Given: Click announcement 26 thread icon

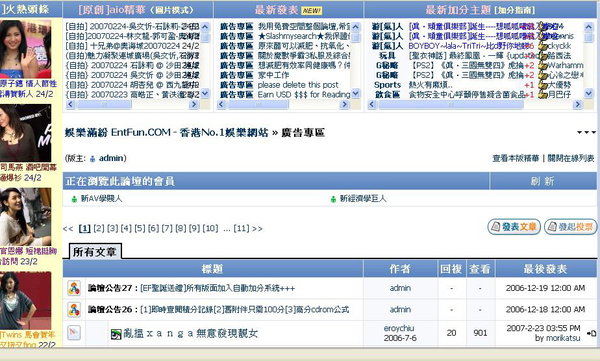Looking at the screenshot, I should (x=74, y=310).
